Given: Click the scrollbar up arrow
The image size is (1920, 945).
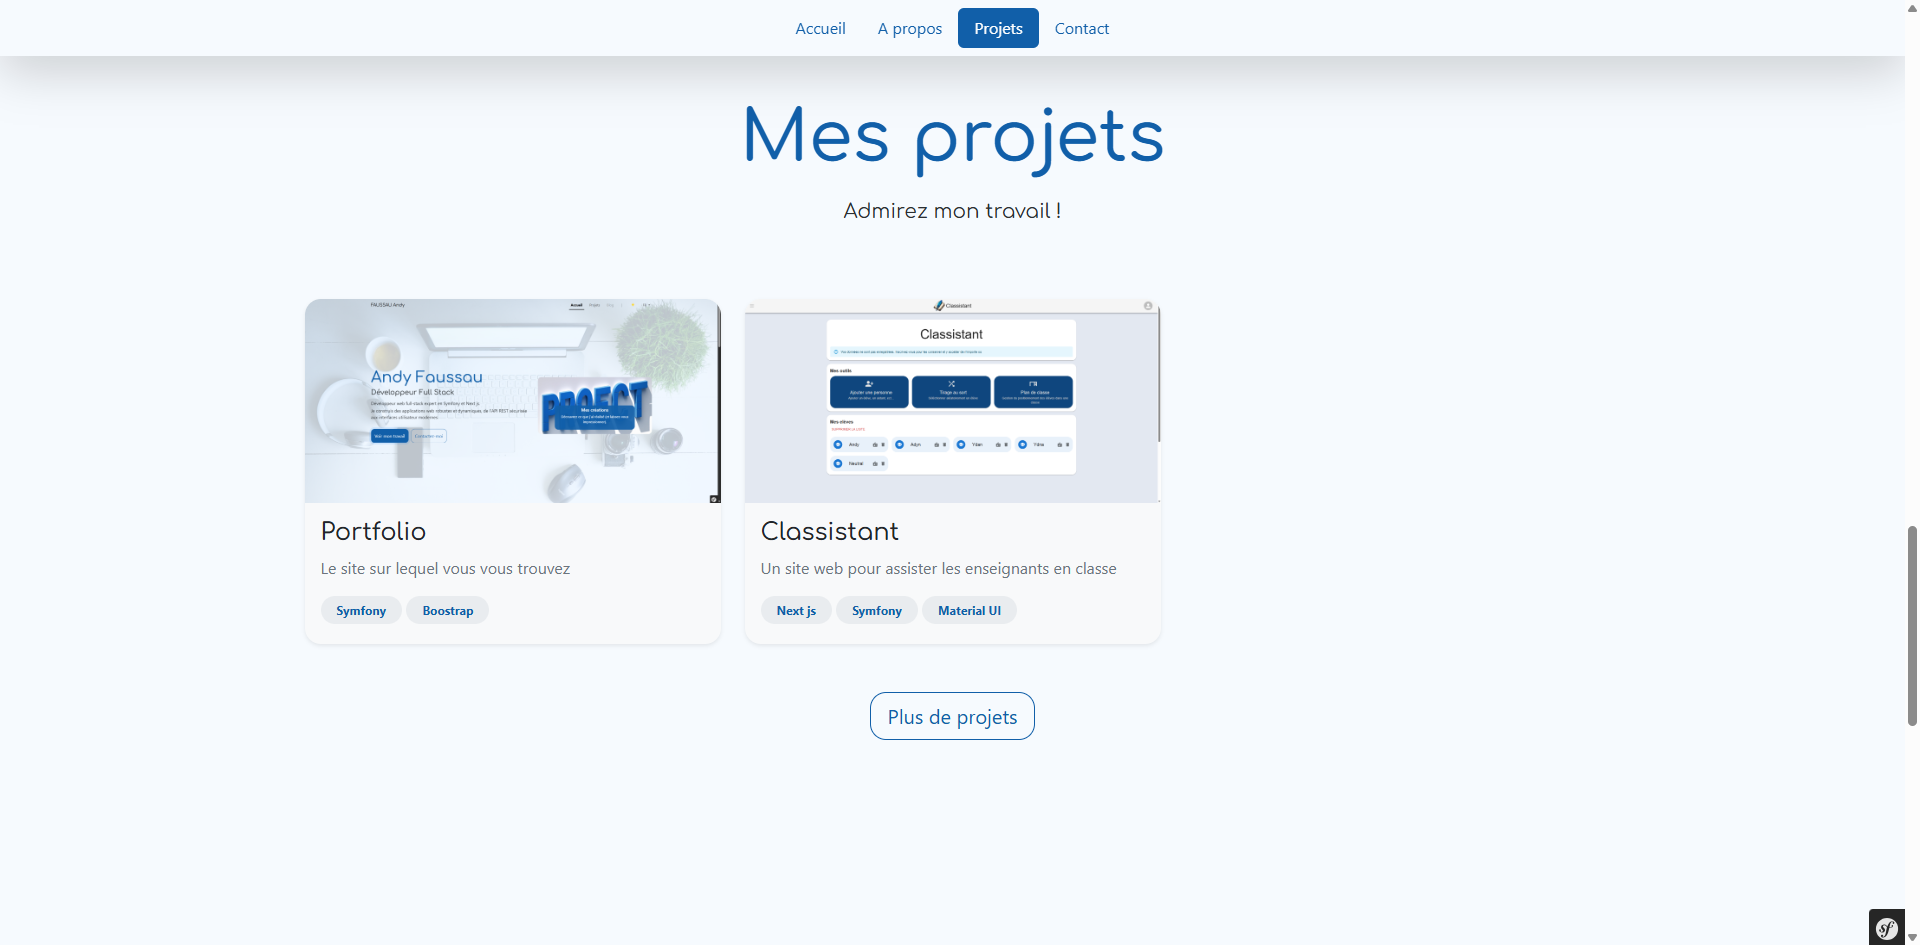Looking at the screenshot, I should tap(1912, 6).
